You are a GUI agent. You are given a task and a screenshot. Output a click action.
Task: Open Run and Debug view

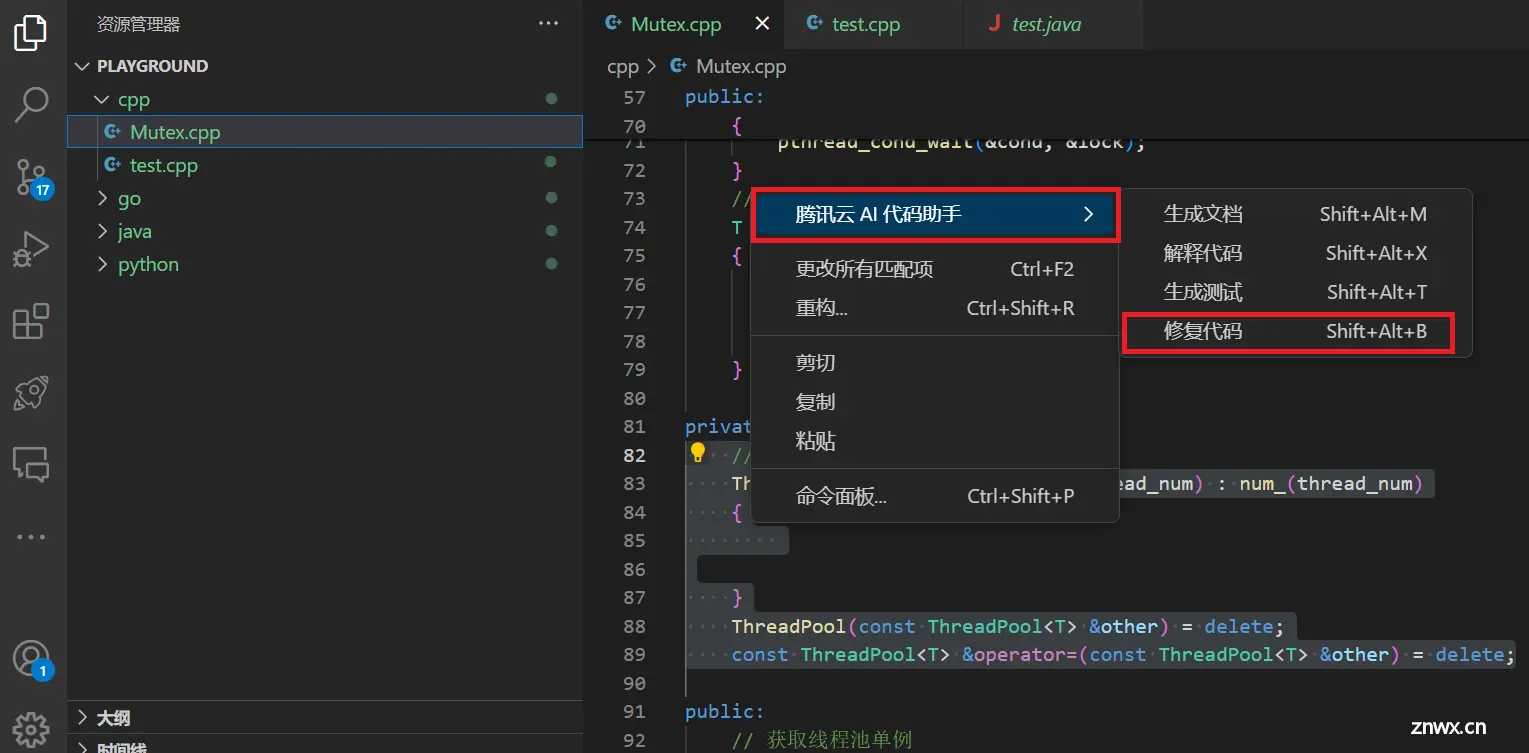31,248
